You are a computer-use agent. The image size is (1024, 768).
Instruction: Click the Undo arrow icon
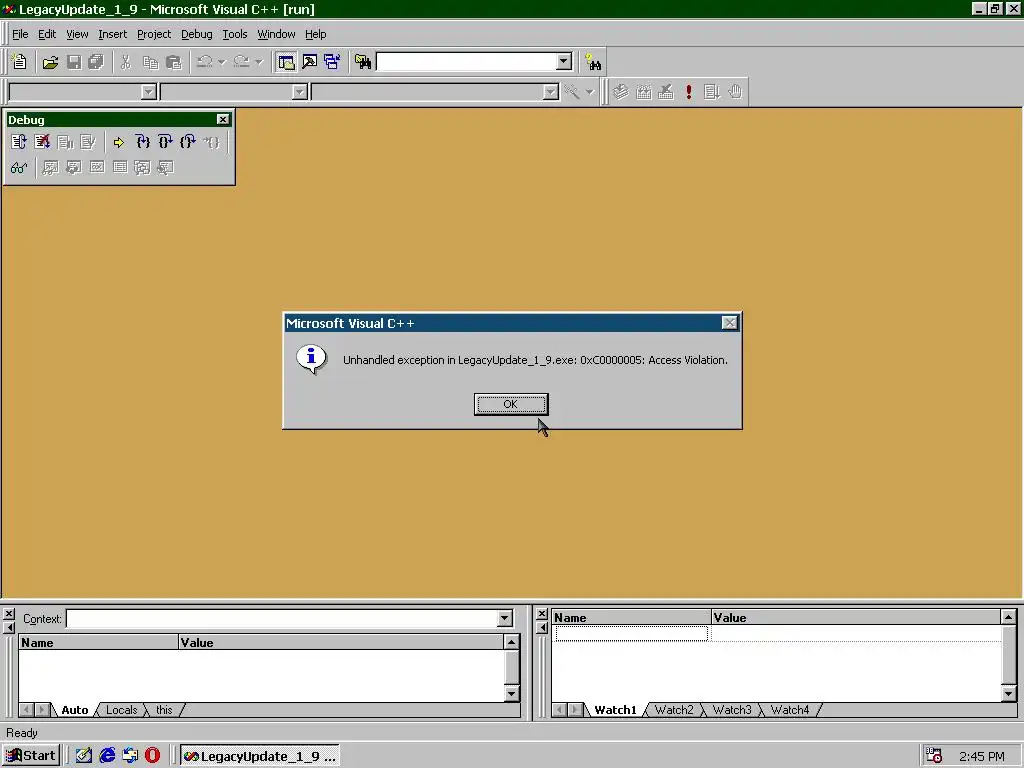(204, 62)
